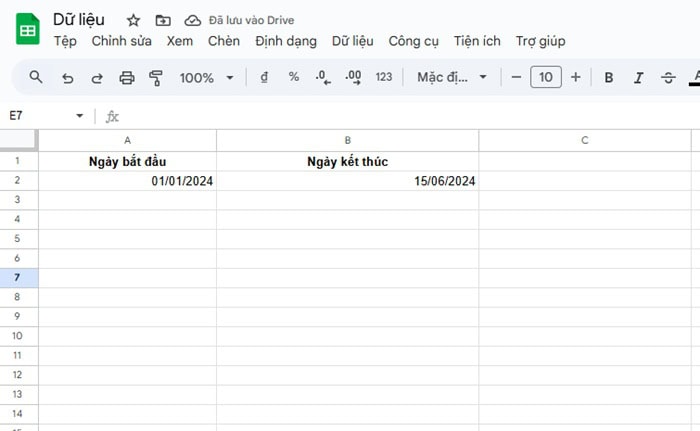Toggle bold formatting
Screen dimensions: 700x431
click(x=608, y=77)
